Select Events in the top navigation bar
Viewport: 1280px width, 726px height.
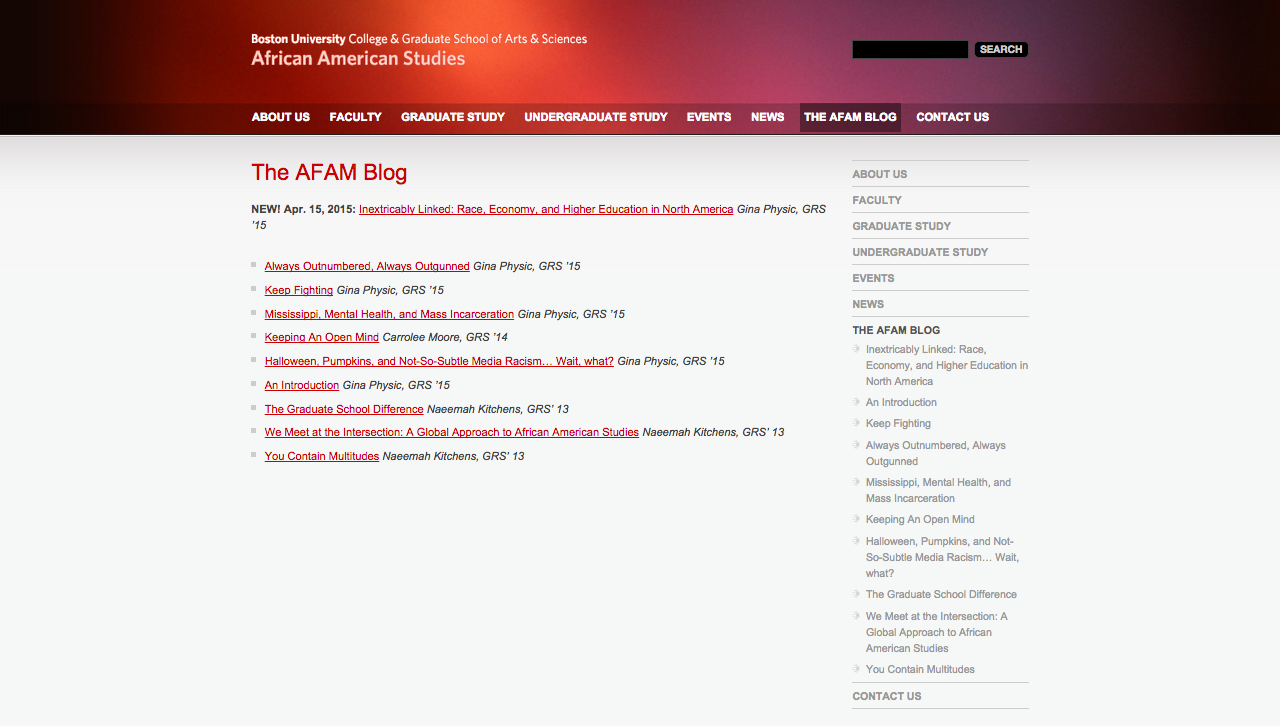coord(708,117)
